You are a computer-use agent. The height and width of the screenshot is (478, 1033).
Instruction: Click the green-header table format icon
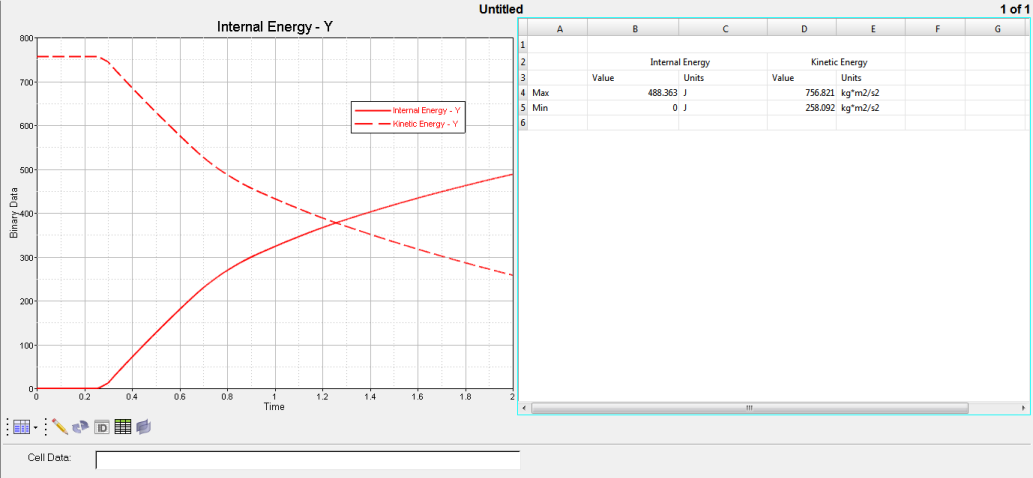click(123, 427)
